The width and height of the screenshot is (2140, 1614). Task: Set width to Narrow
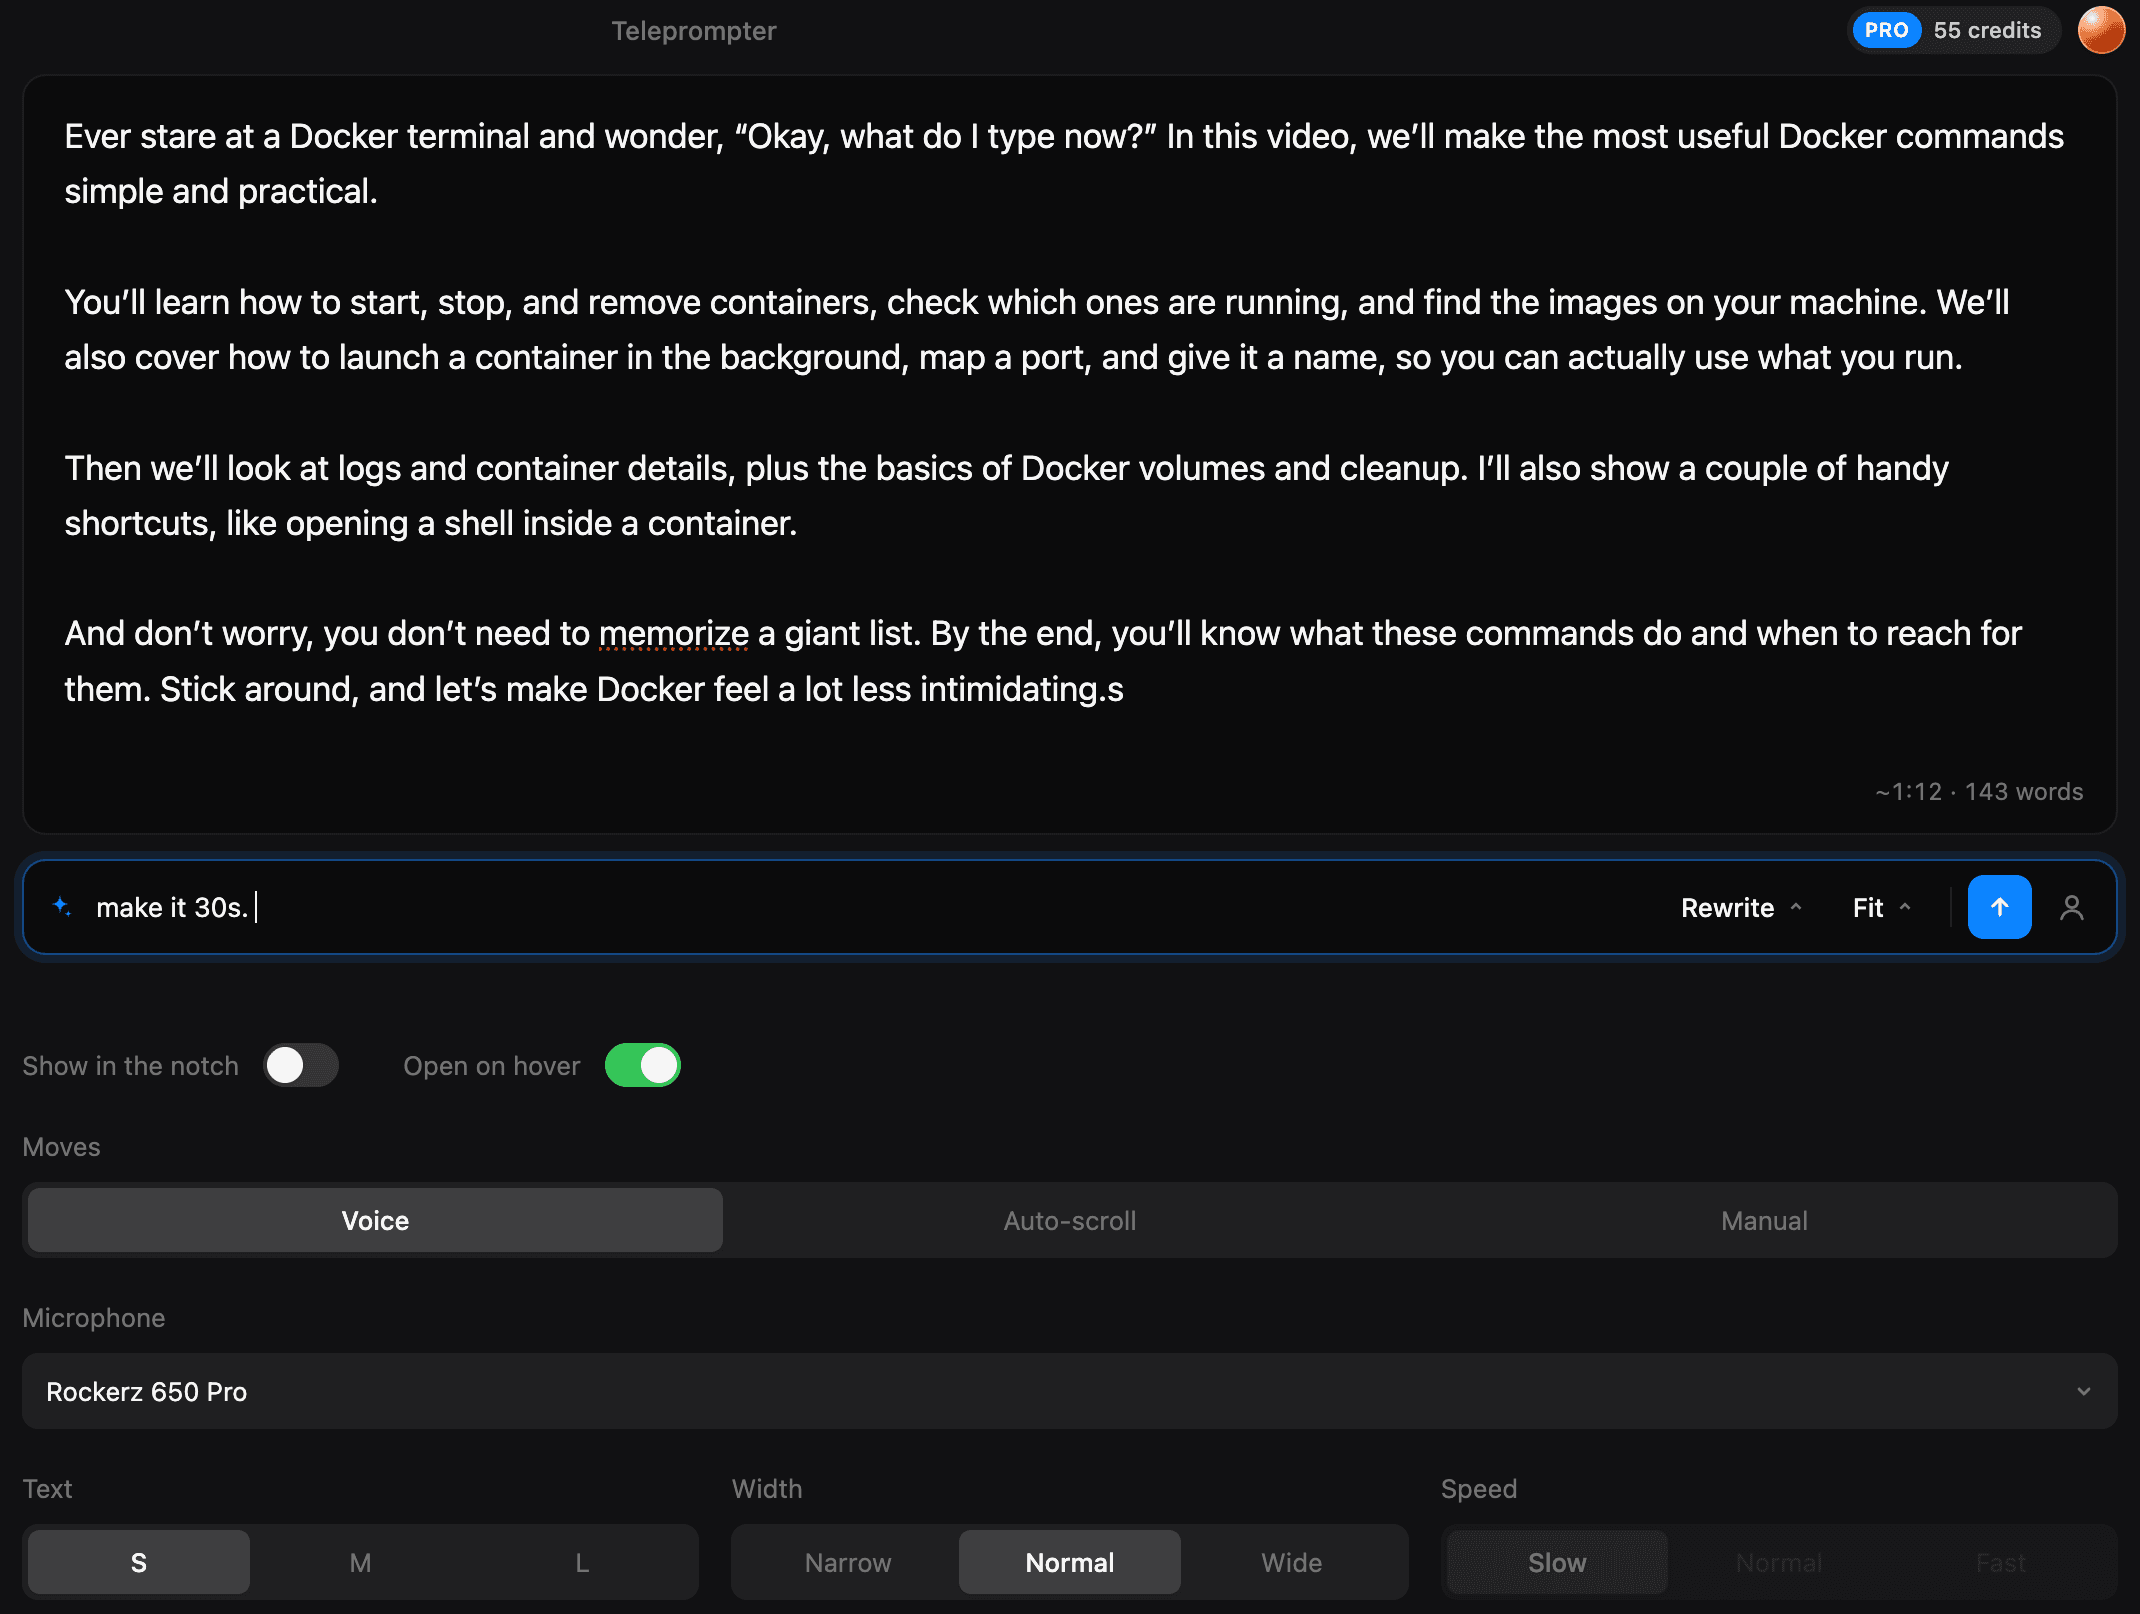848,1562
